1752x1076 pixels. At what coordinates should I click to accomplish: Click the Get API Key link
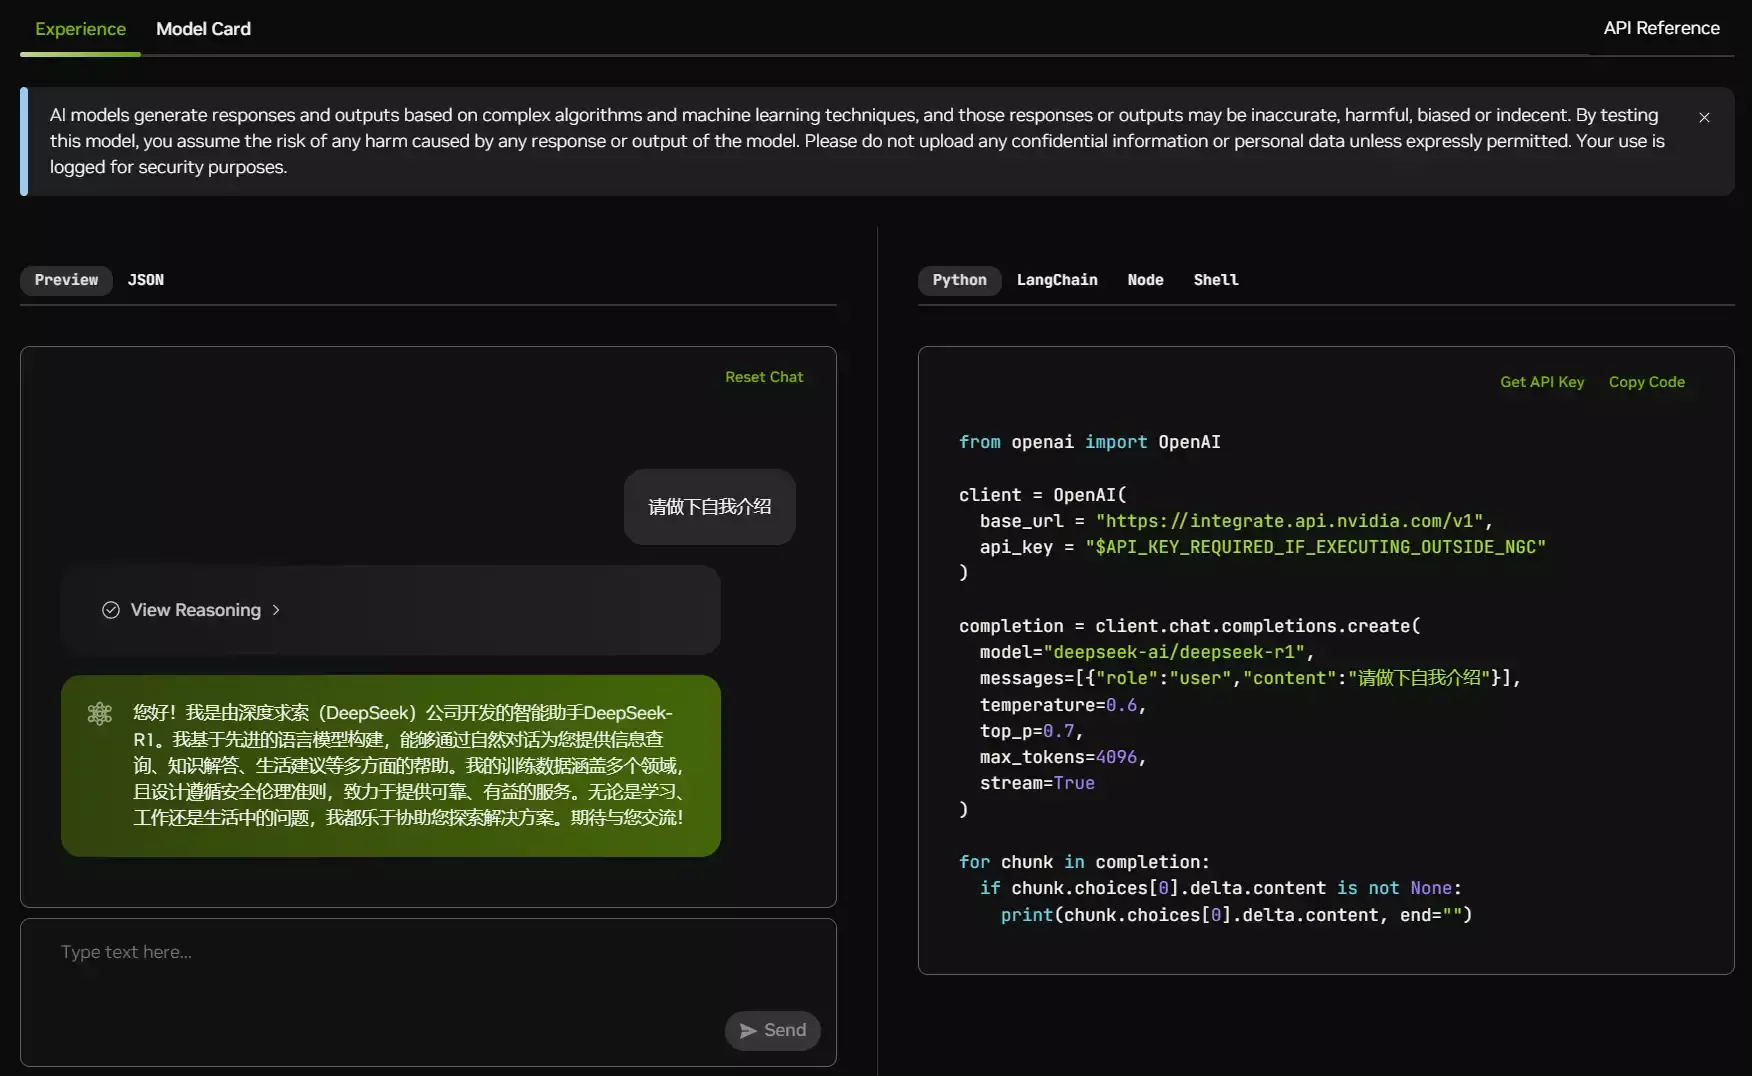click(x=1541, y=382)
